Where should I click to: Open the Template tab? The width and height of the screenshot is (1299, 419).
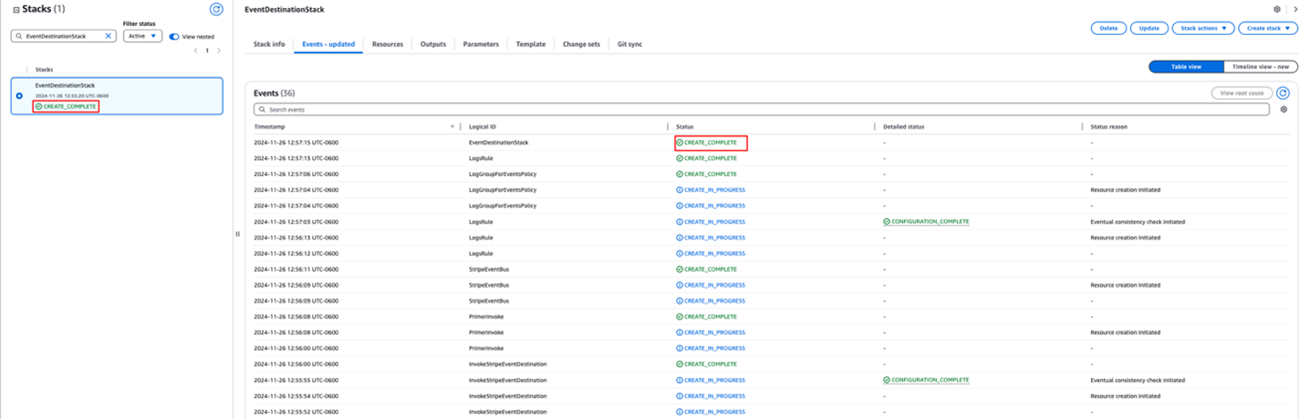coord(531,44)
